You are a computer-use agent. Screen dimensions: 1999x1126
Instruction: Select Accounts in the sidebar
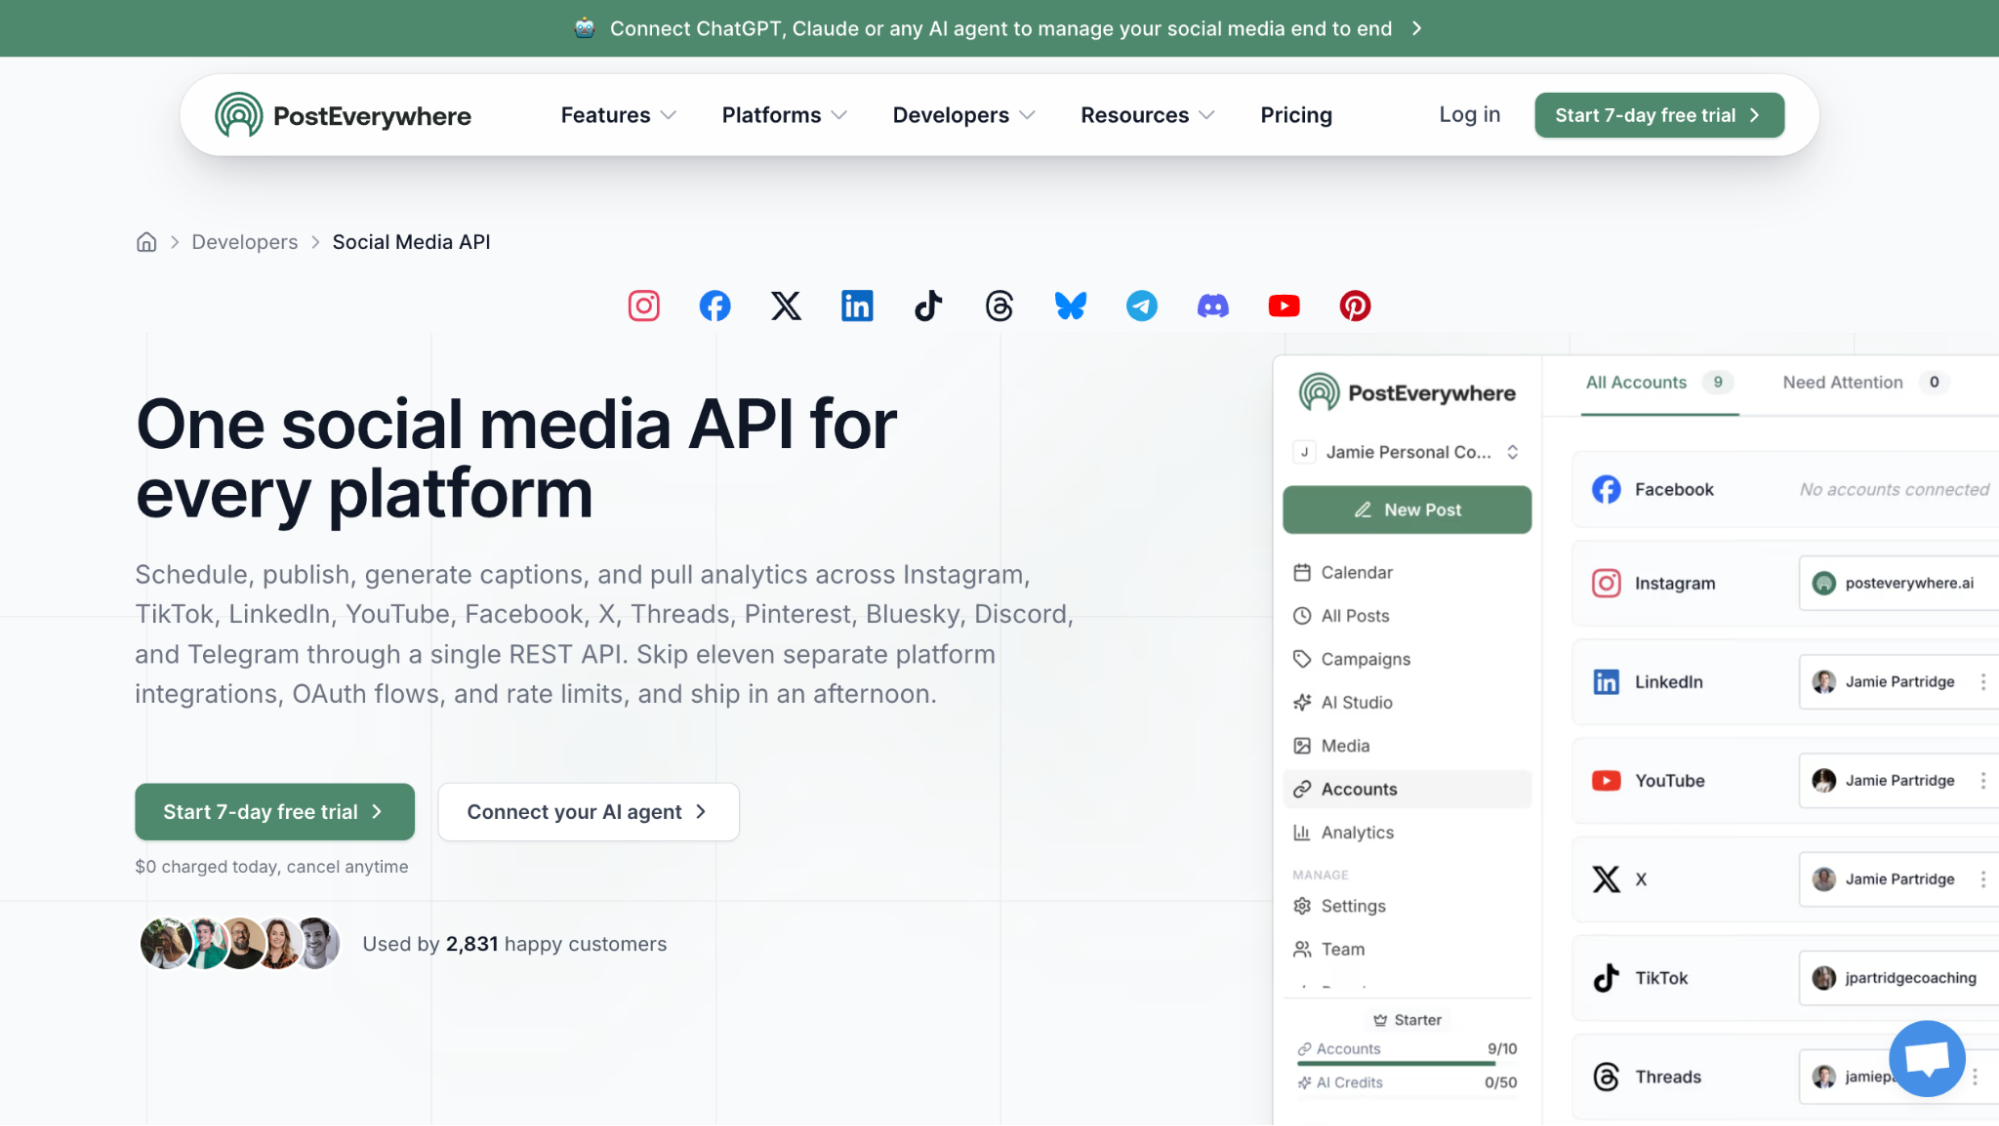coord(1407,789)
